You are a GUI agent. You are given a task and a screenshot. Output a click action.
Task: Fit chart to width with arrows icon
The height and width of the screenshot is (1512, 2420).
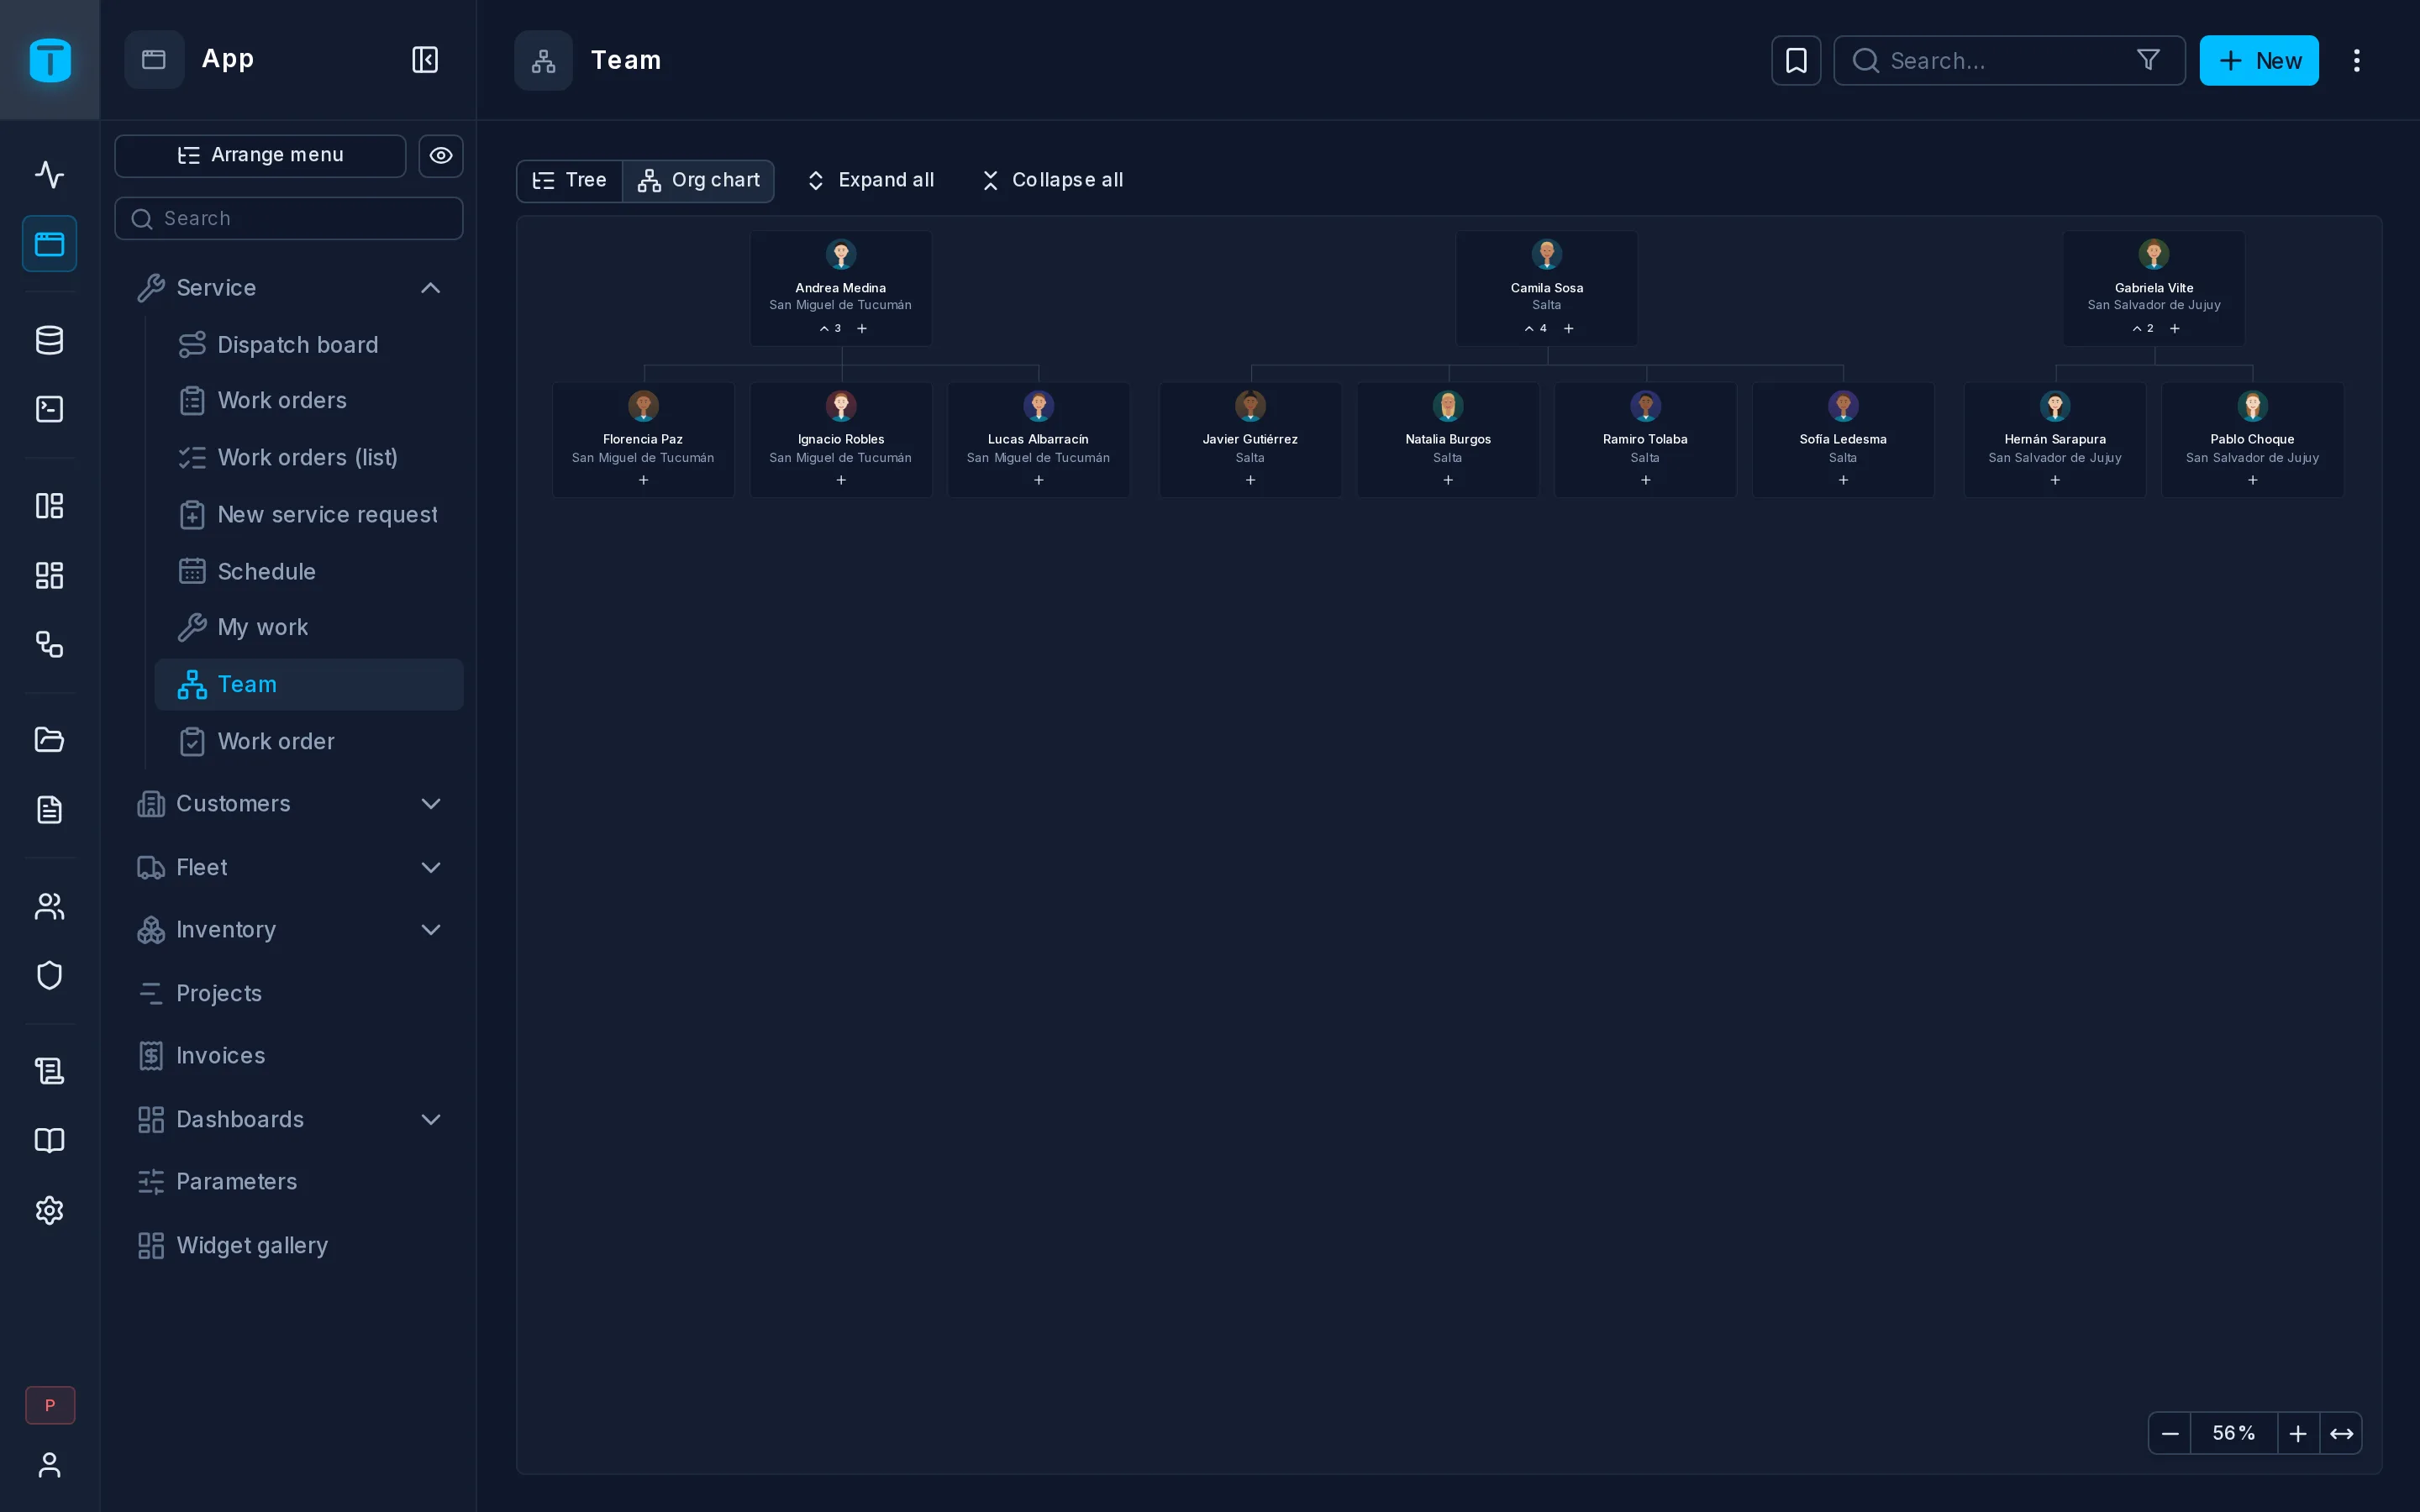(2341, 1433)
